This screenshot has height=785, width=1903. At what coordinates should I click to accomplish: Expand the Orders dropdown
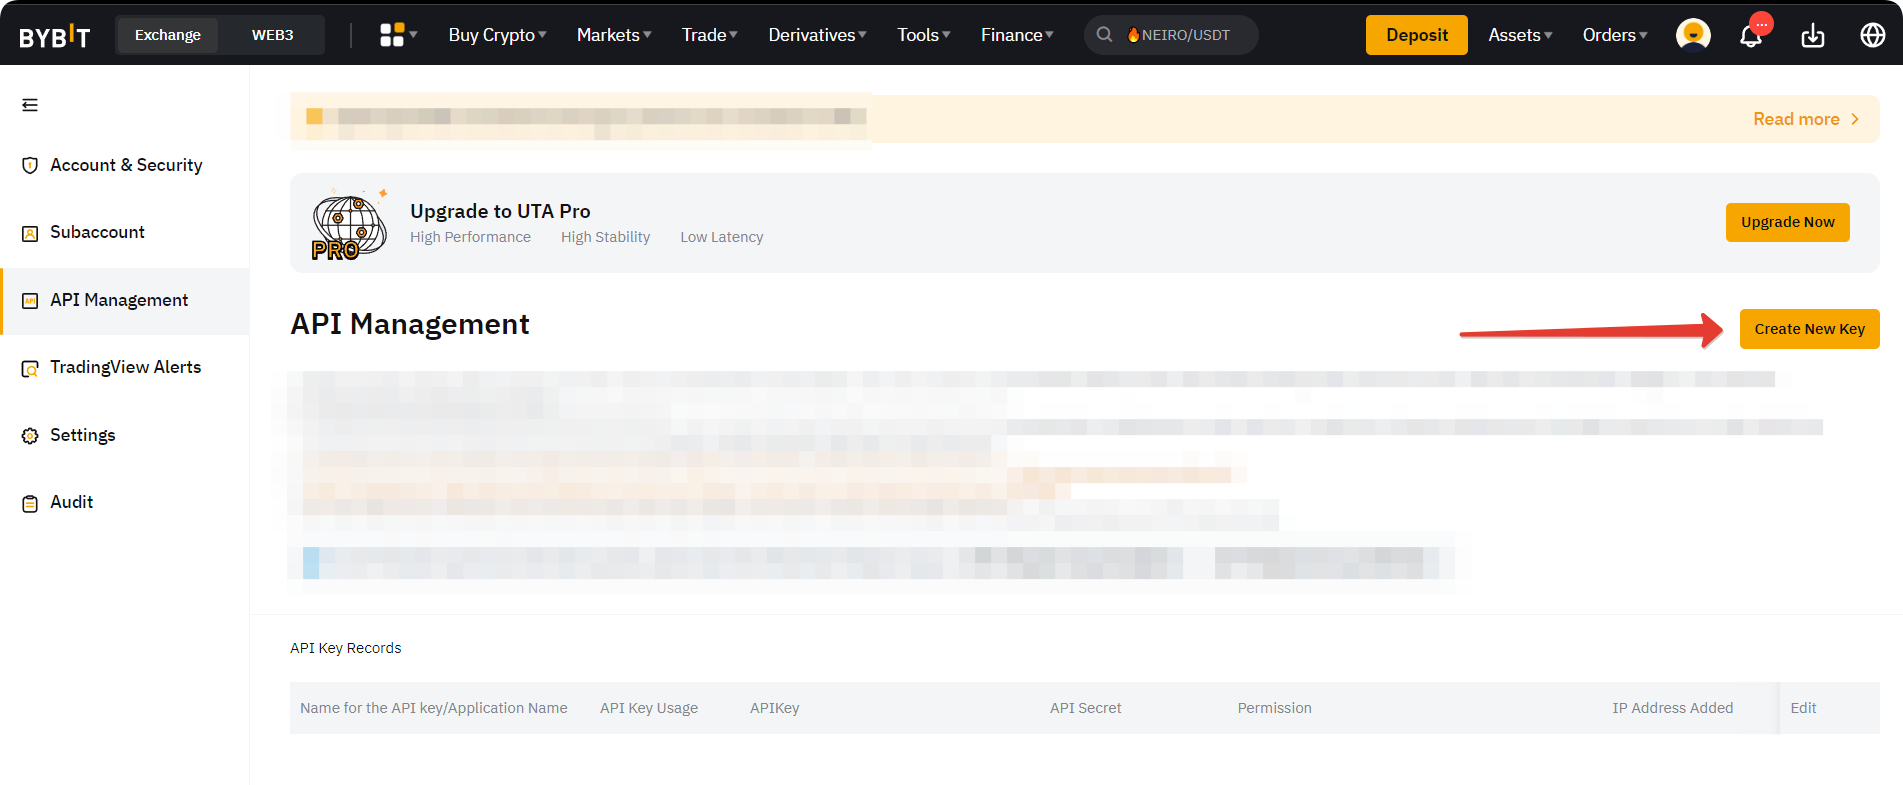[1615, 35]
